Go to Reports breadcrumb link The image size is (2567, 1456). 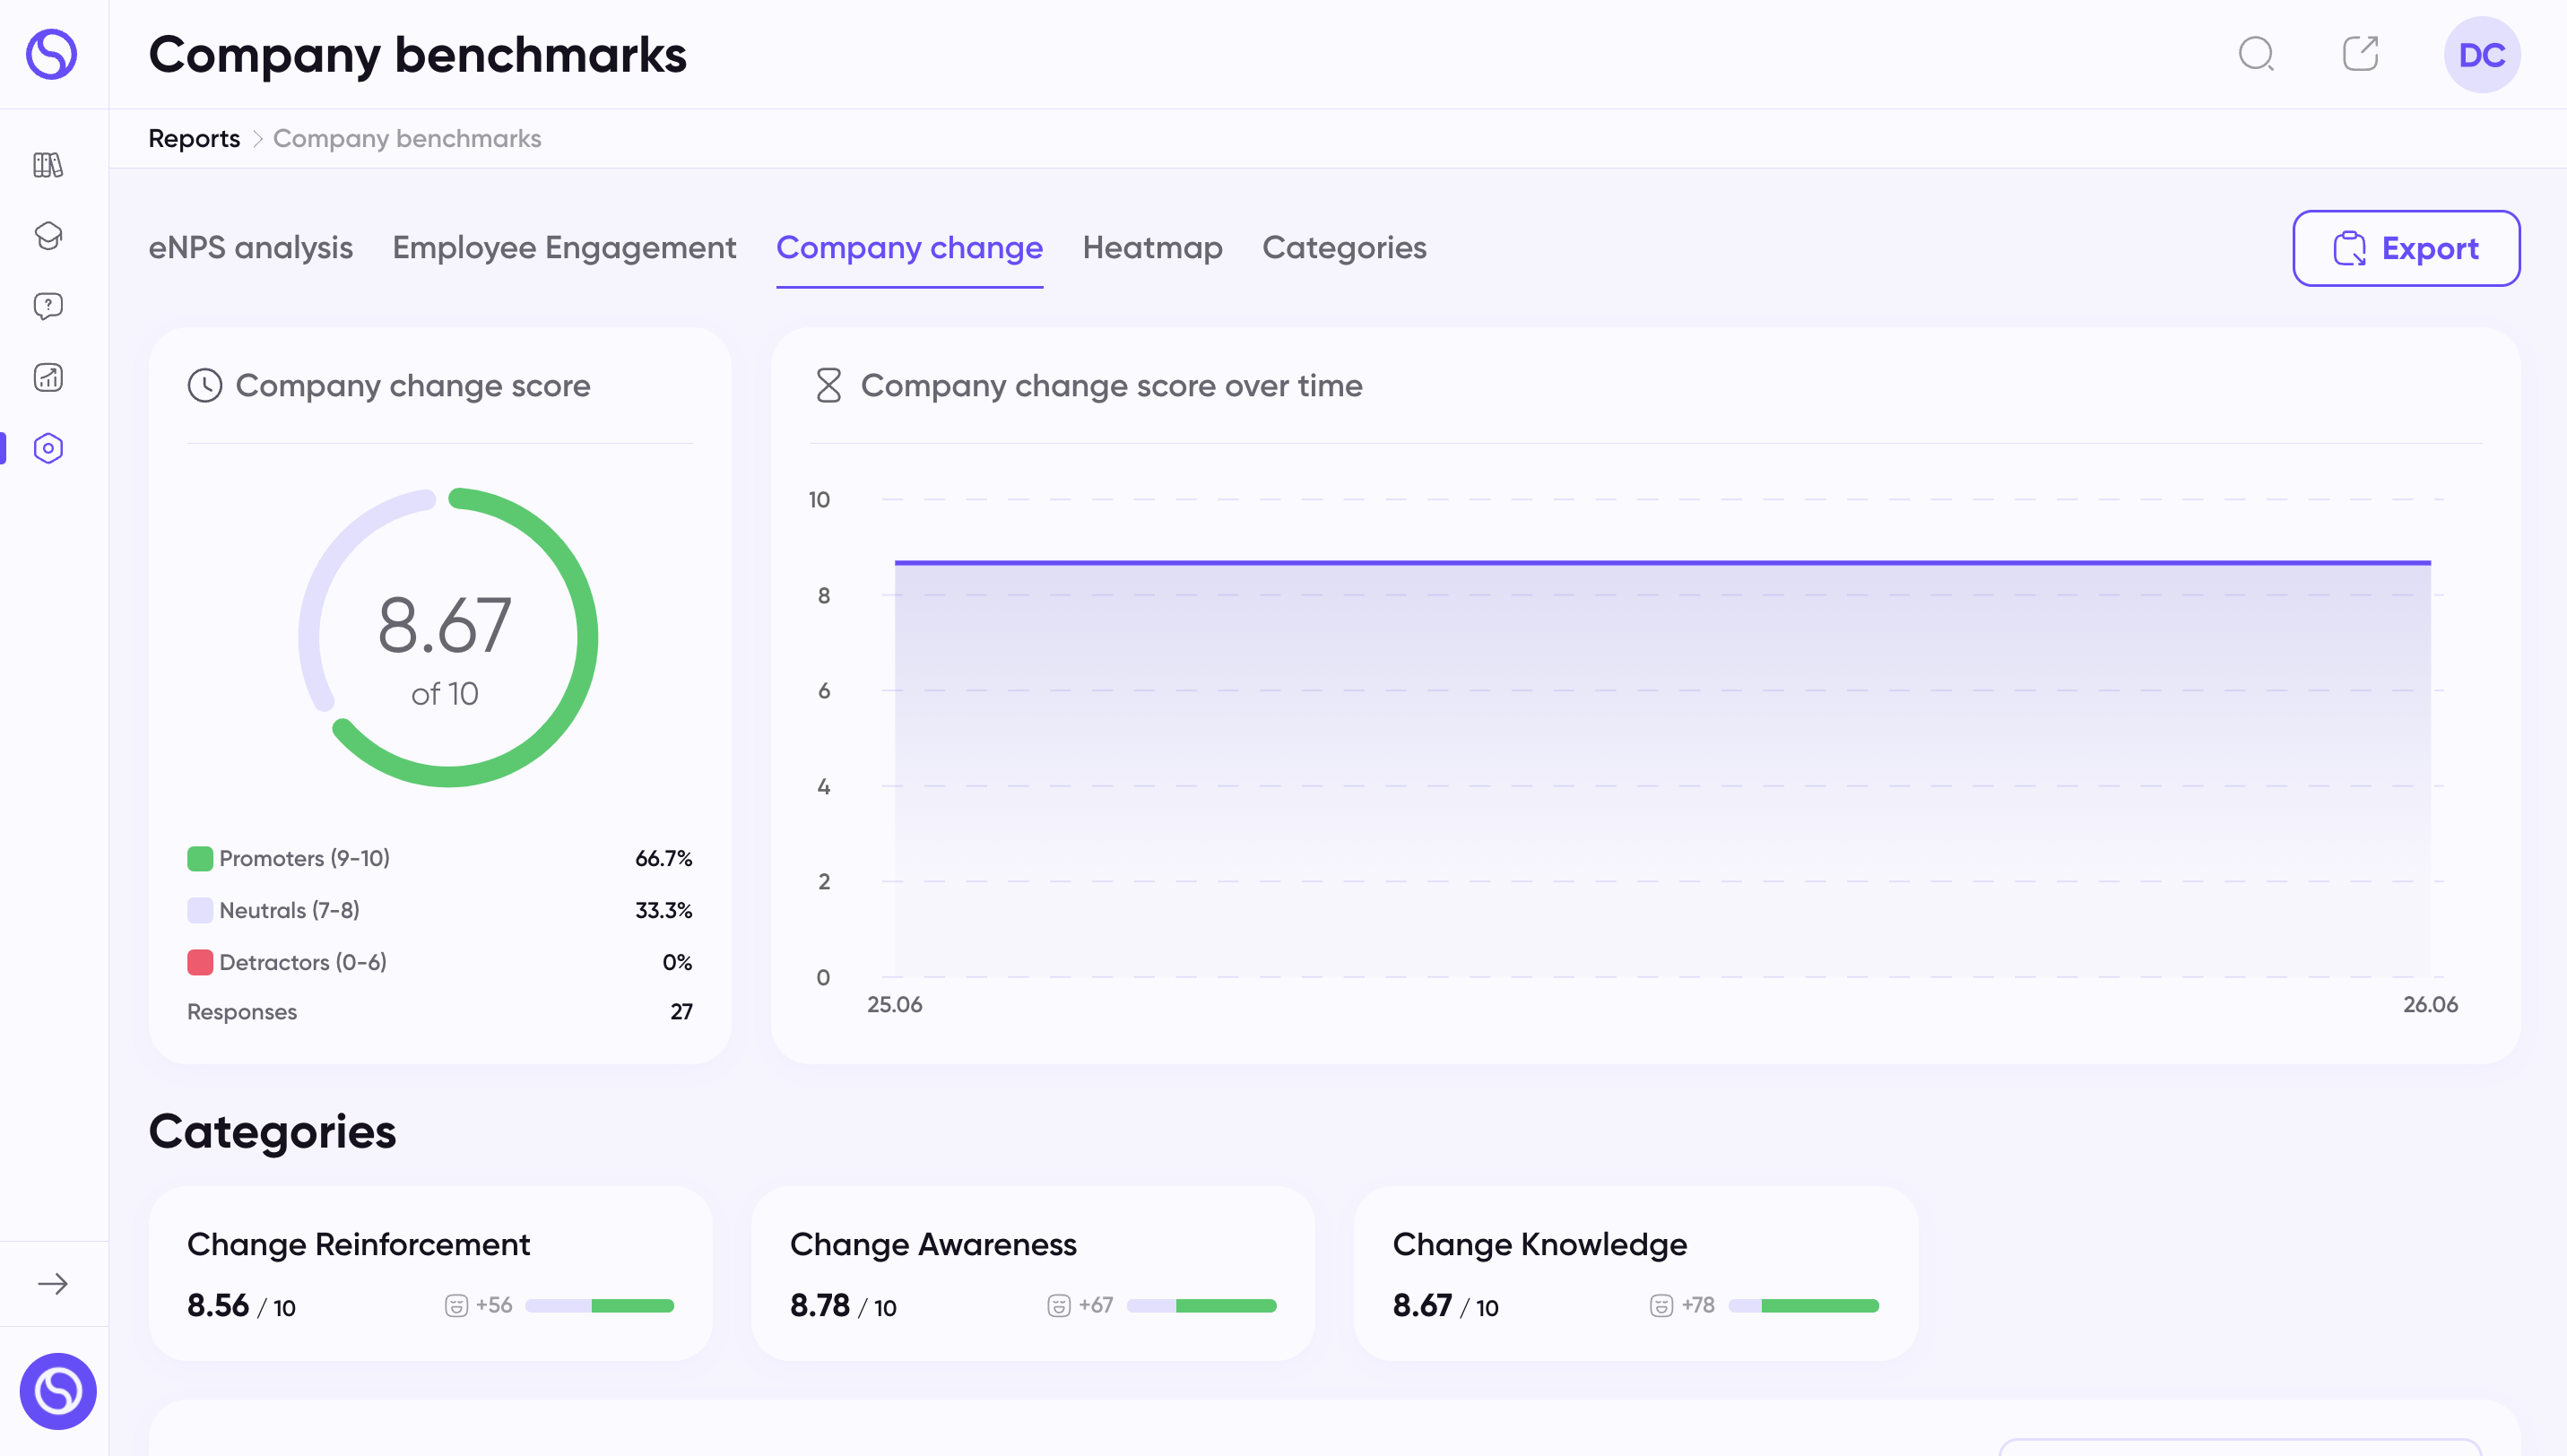point(194,139)
